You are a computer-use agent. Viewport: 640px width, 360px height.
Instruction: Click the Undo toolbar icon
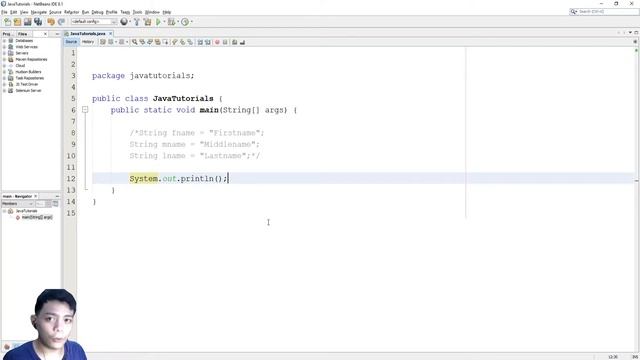point(51,22)
